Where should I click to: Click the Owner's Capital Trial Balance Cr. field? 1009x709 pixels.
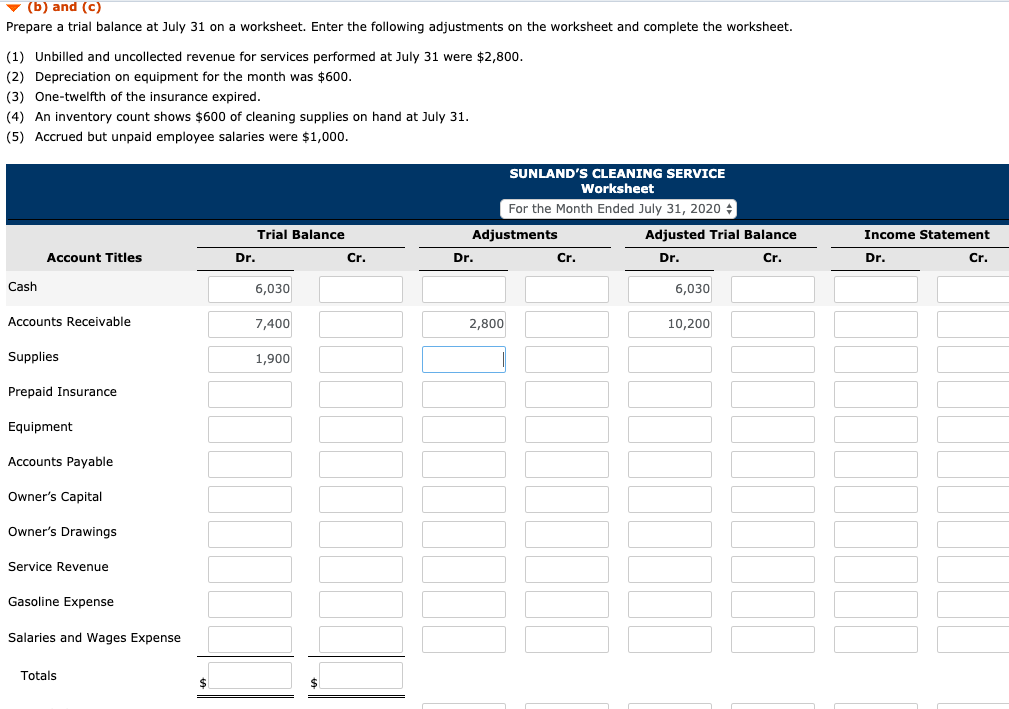pyautogui.click(x=360, y=498)
